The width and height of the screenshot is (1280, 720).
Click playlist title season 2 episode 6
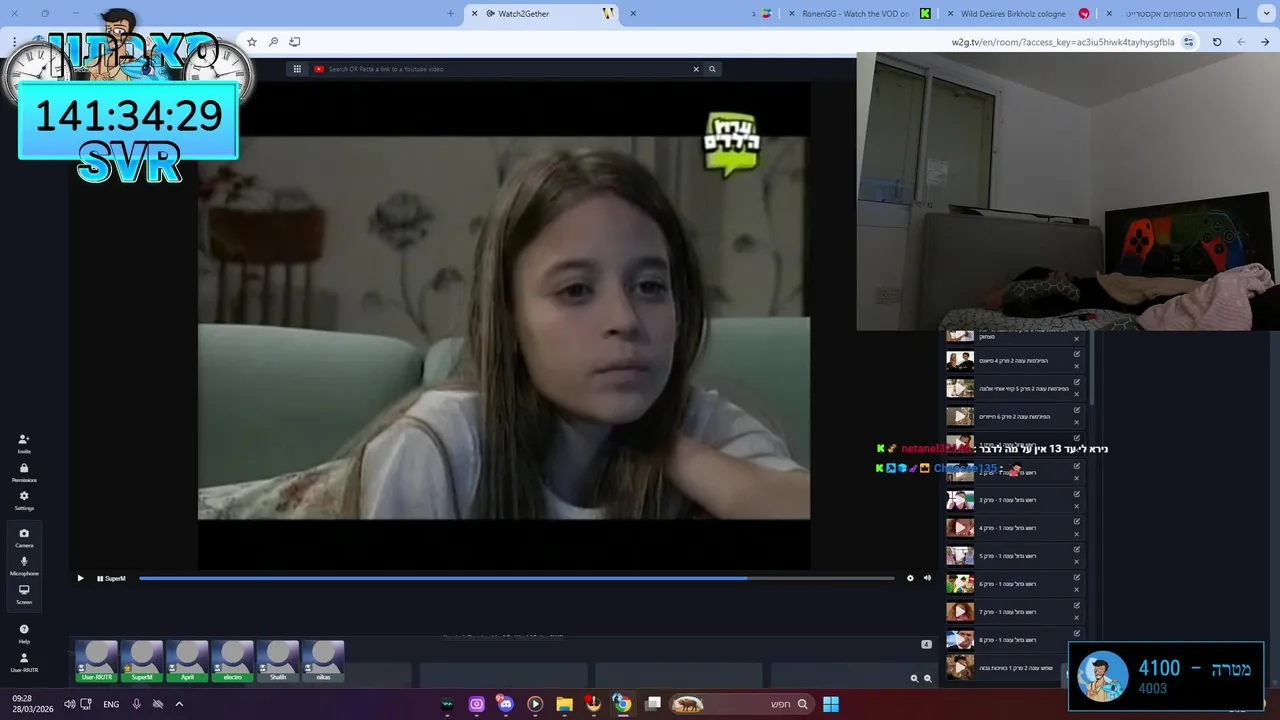tap(1014, 417)
